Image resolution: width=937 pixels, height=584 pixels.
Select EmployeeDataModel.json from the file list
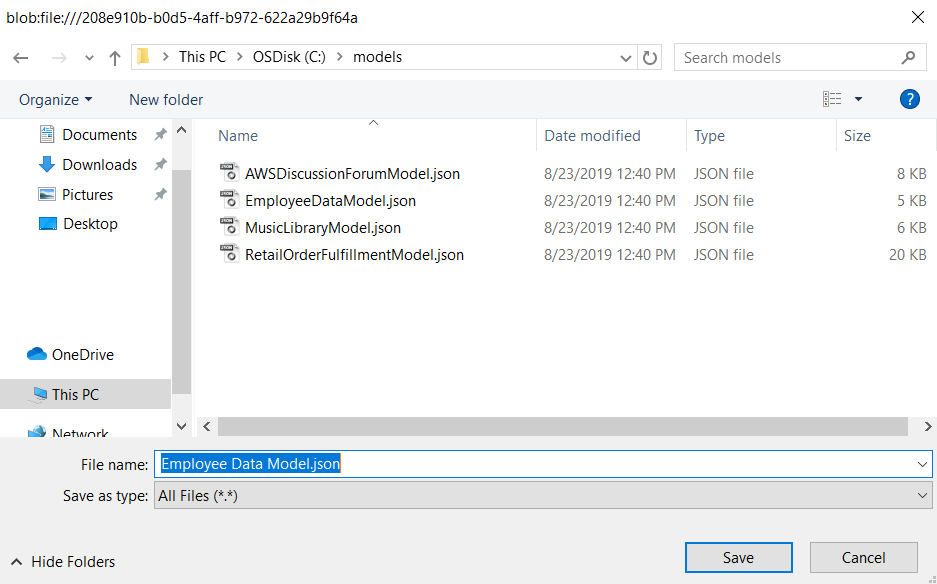[330, 200]
